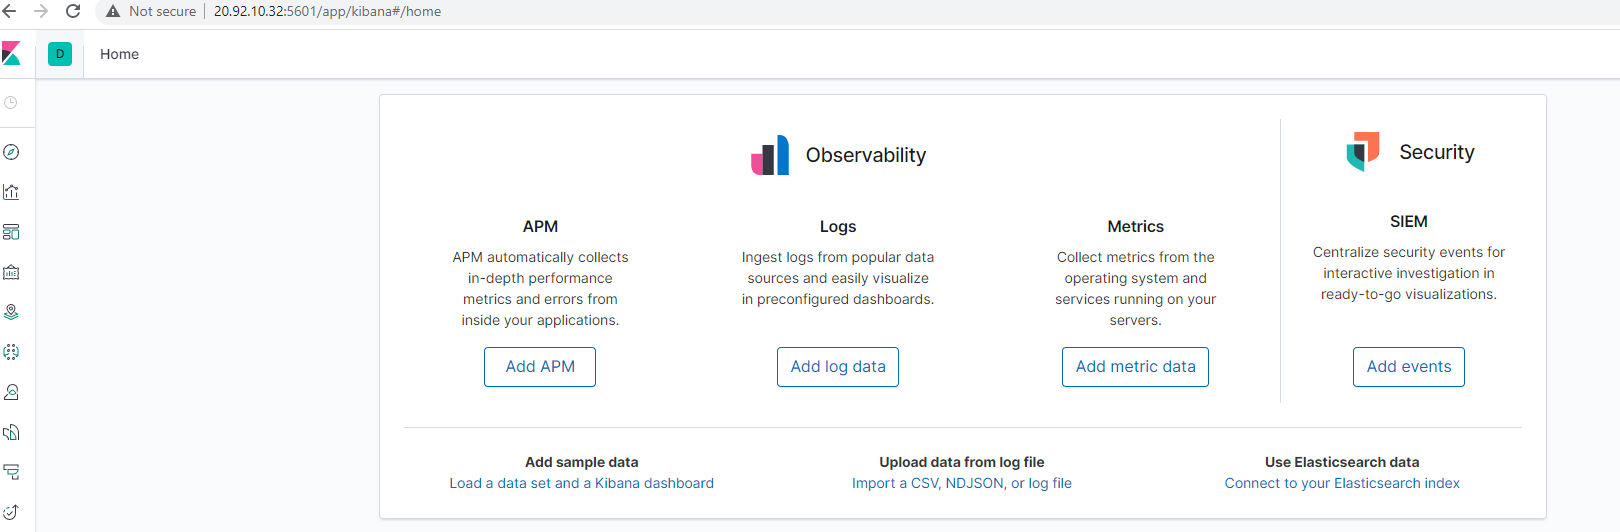
Task: Click the Kibana logo
Action: coord(11,54)
